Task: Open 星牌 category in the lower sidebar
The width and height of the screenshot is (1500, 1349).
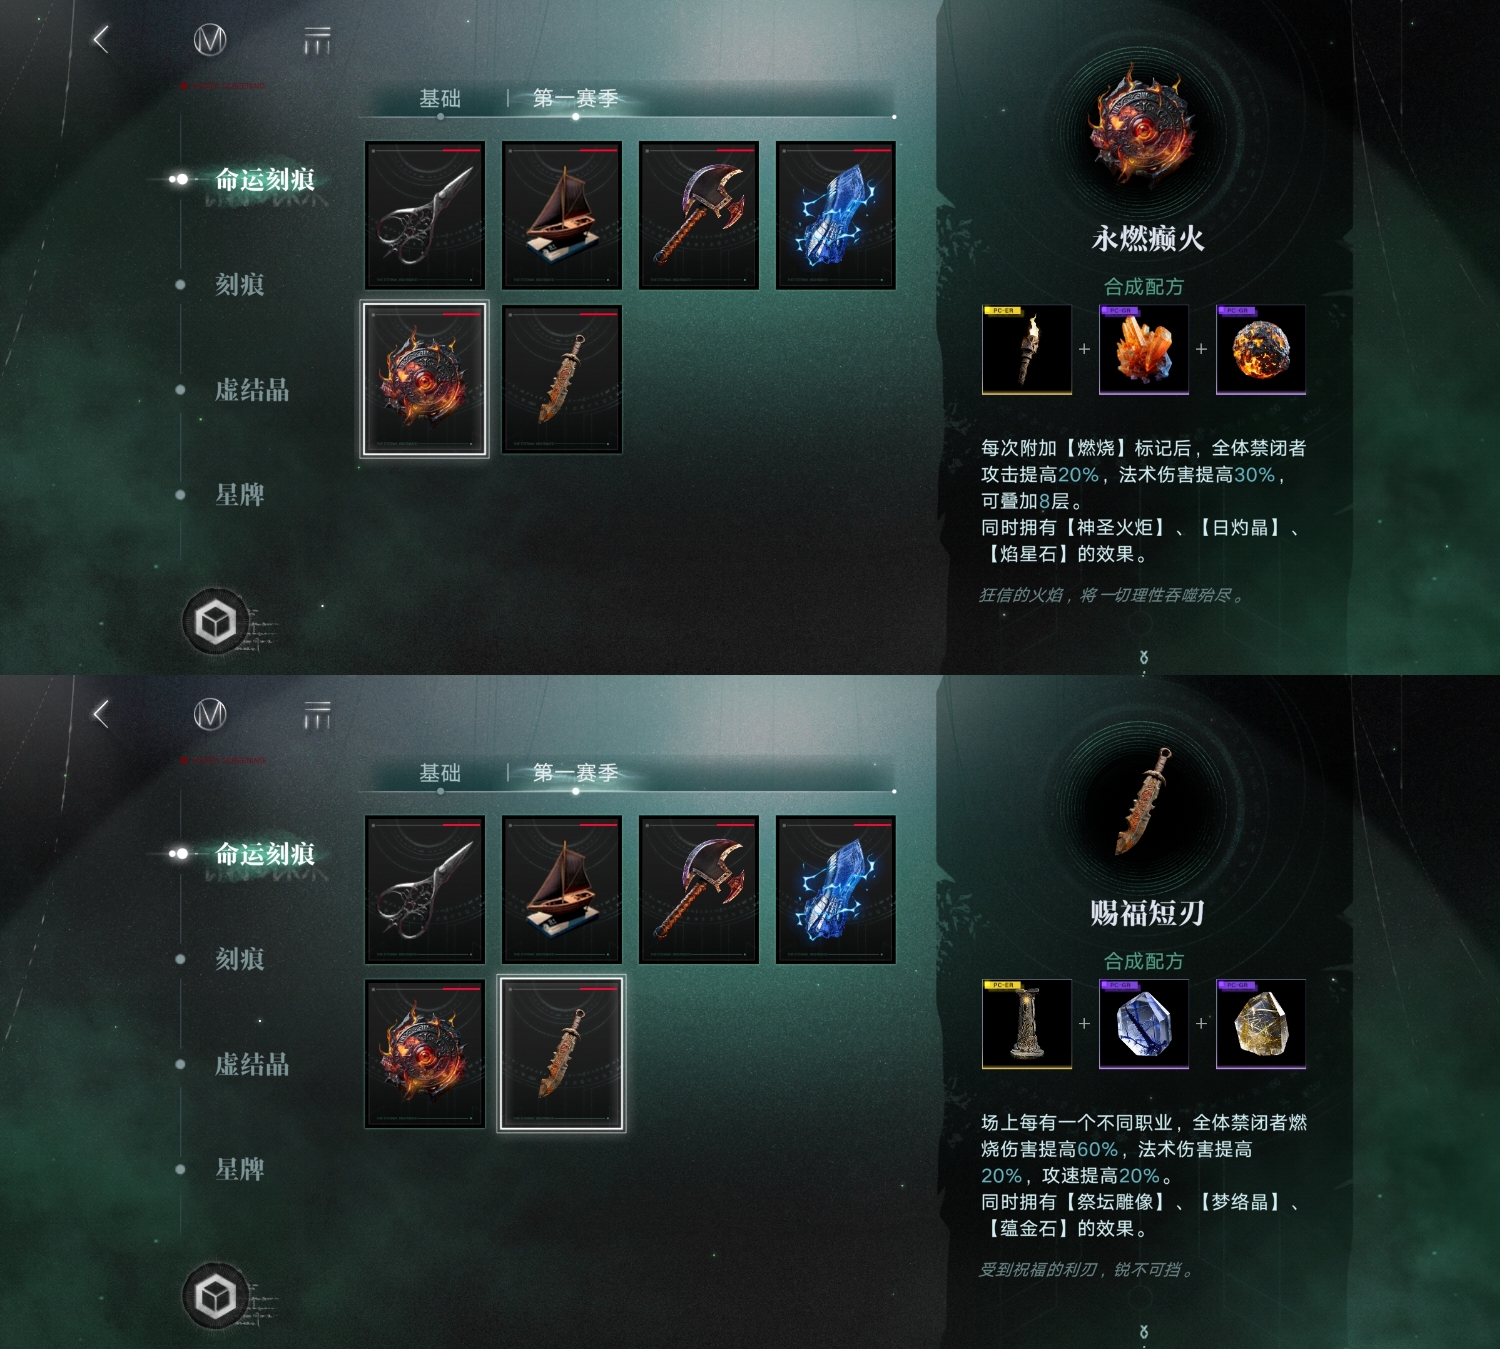Action: point(240,1169)
